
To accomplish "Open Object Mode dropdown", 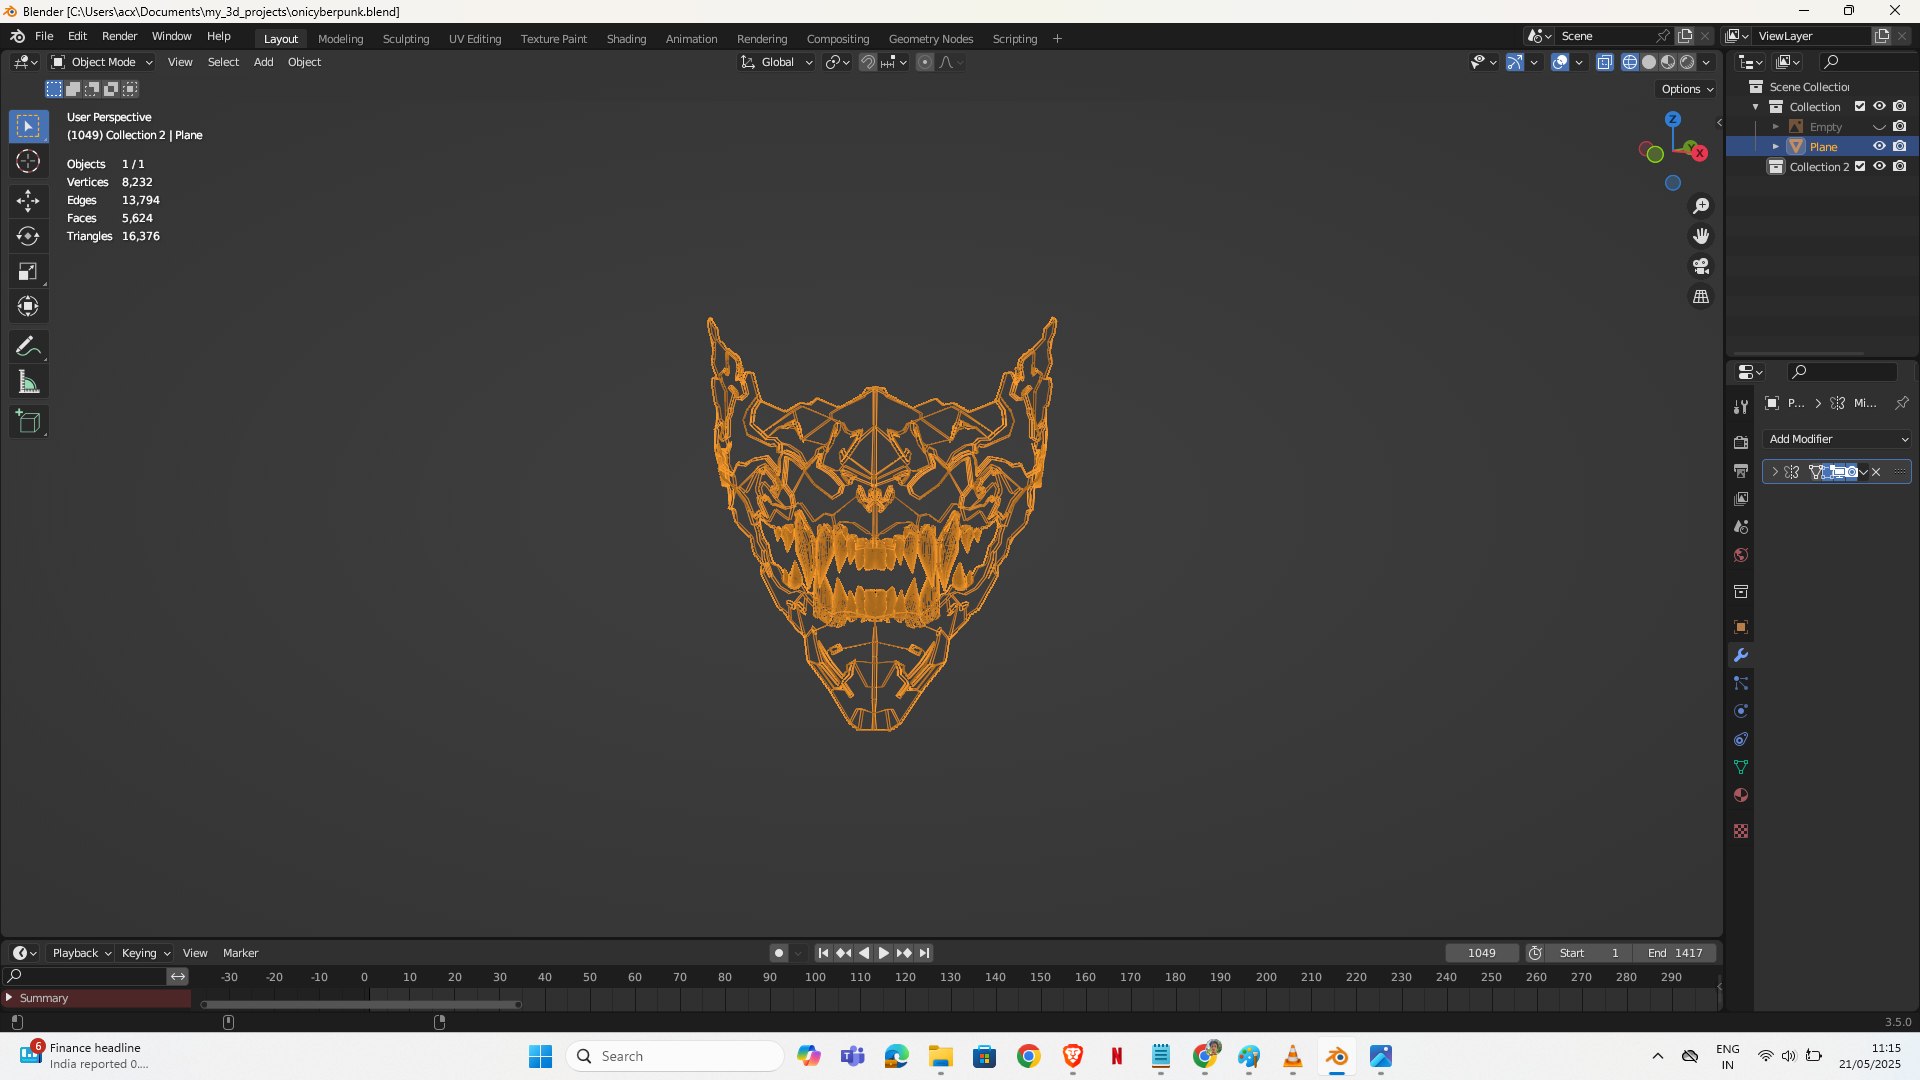I will coord(102,62).
